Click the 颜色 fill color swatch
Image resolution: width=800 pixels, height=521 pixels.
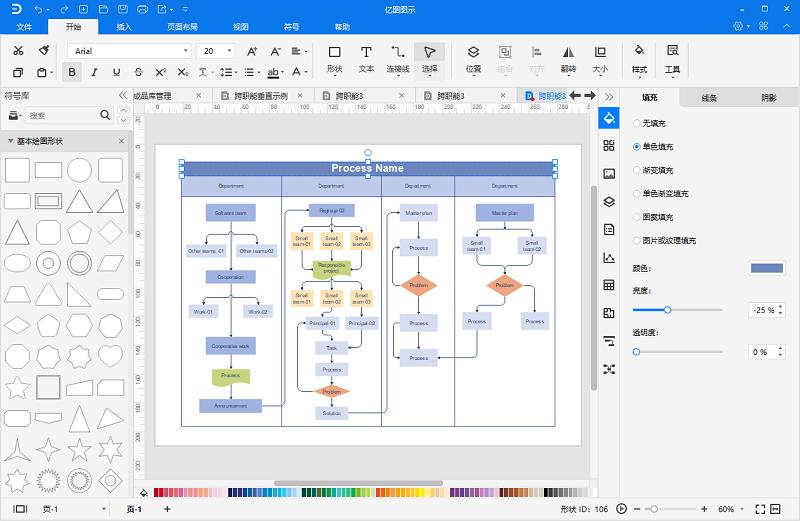pos(766,268)
